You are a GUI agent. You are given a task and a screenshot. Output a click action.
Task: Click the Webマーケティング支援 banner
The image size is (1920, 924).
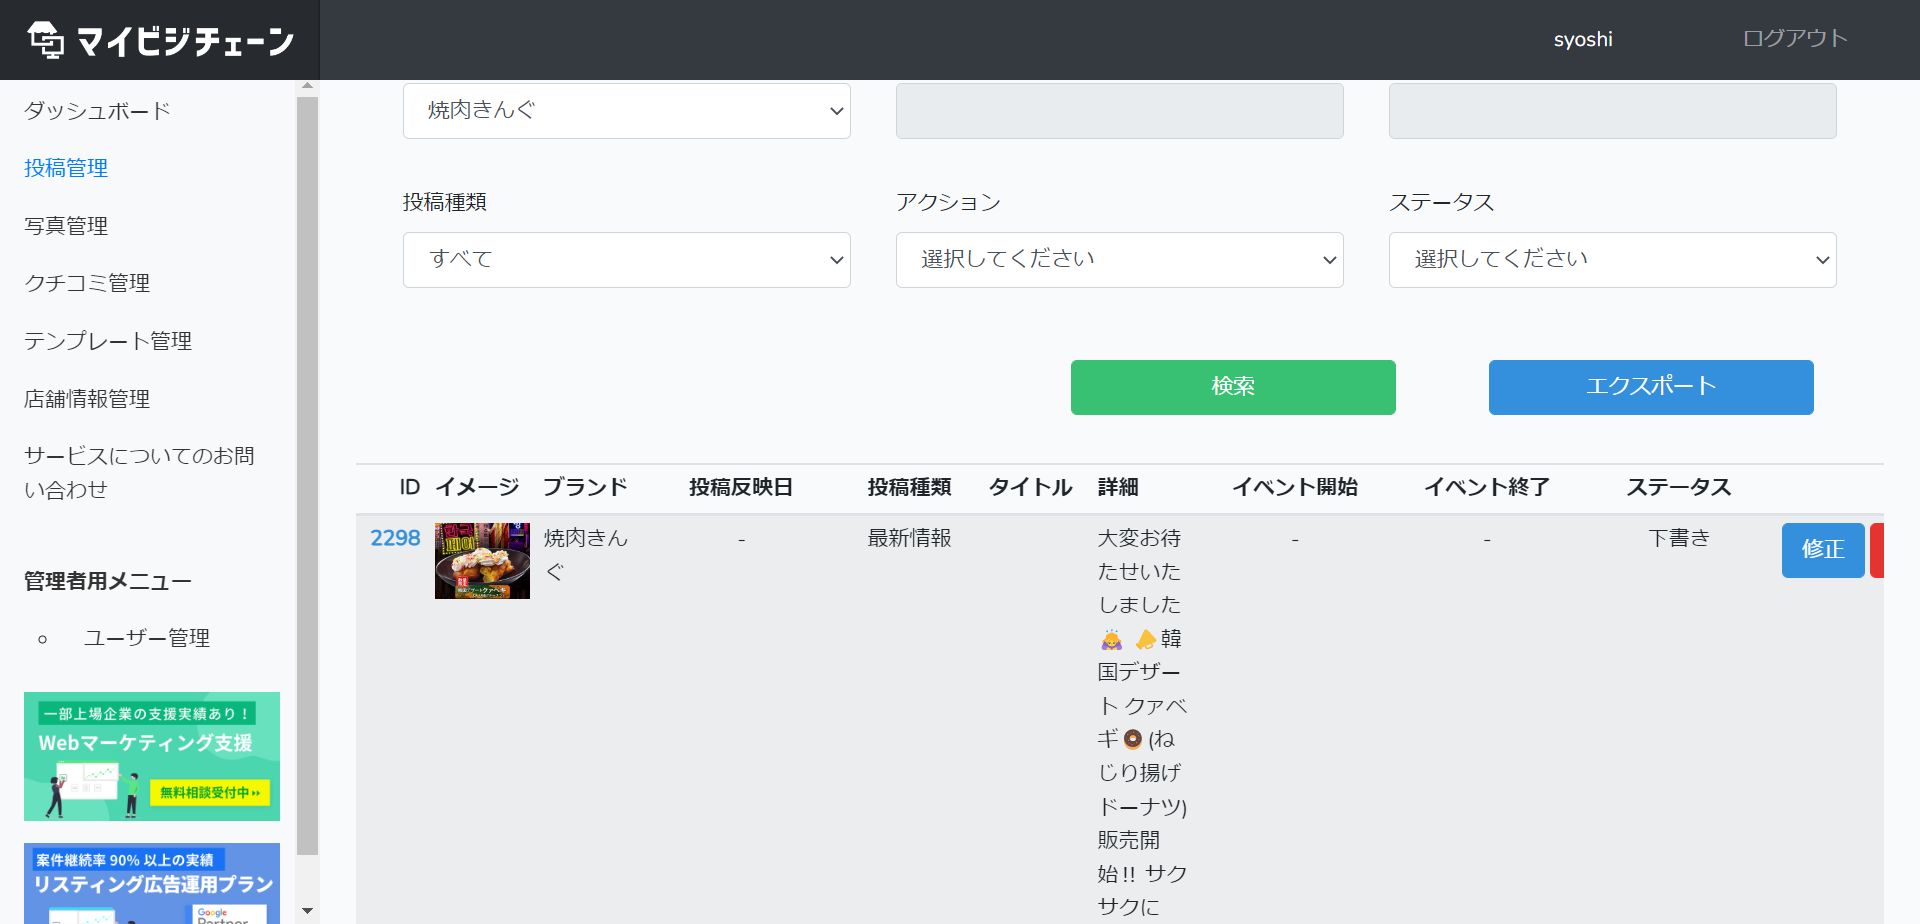click(x=152, y=756)
